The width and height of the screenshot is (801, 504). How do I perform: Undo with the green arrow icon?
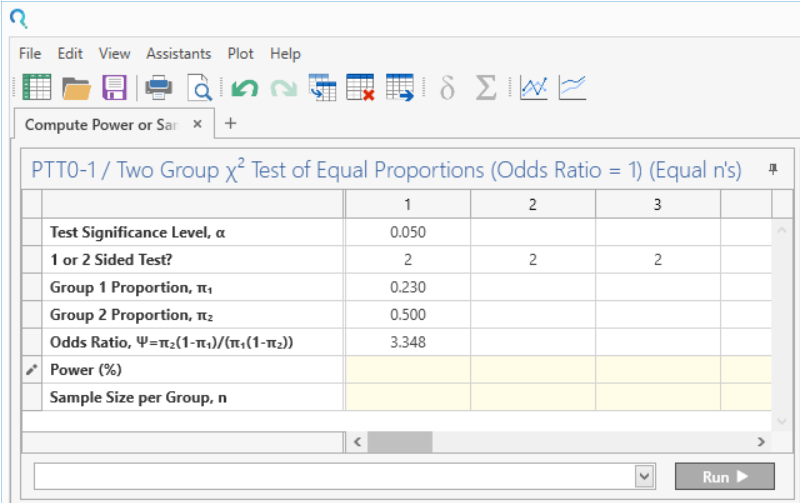click(x=245, y=88)
